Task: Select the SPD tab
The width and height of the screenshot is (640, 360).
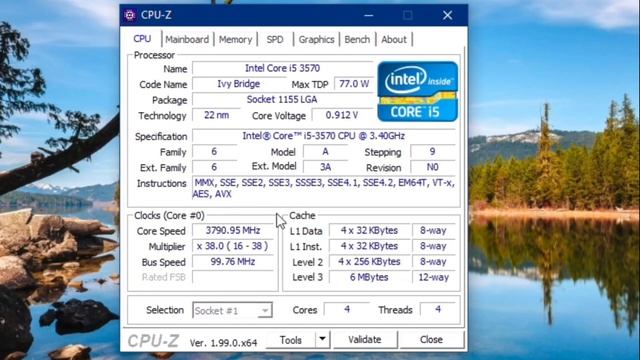Action: 275,40
